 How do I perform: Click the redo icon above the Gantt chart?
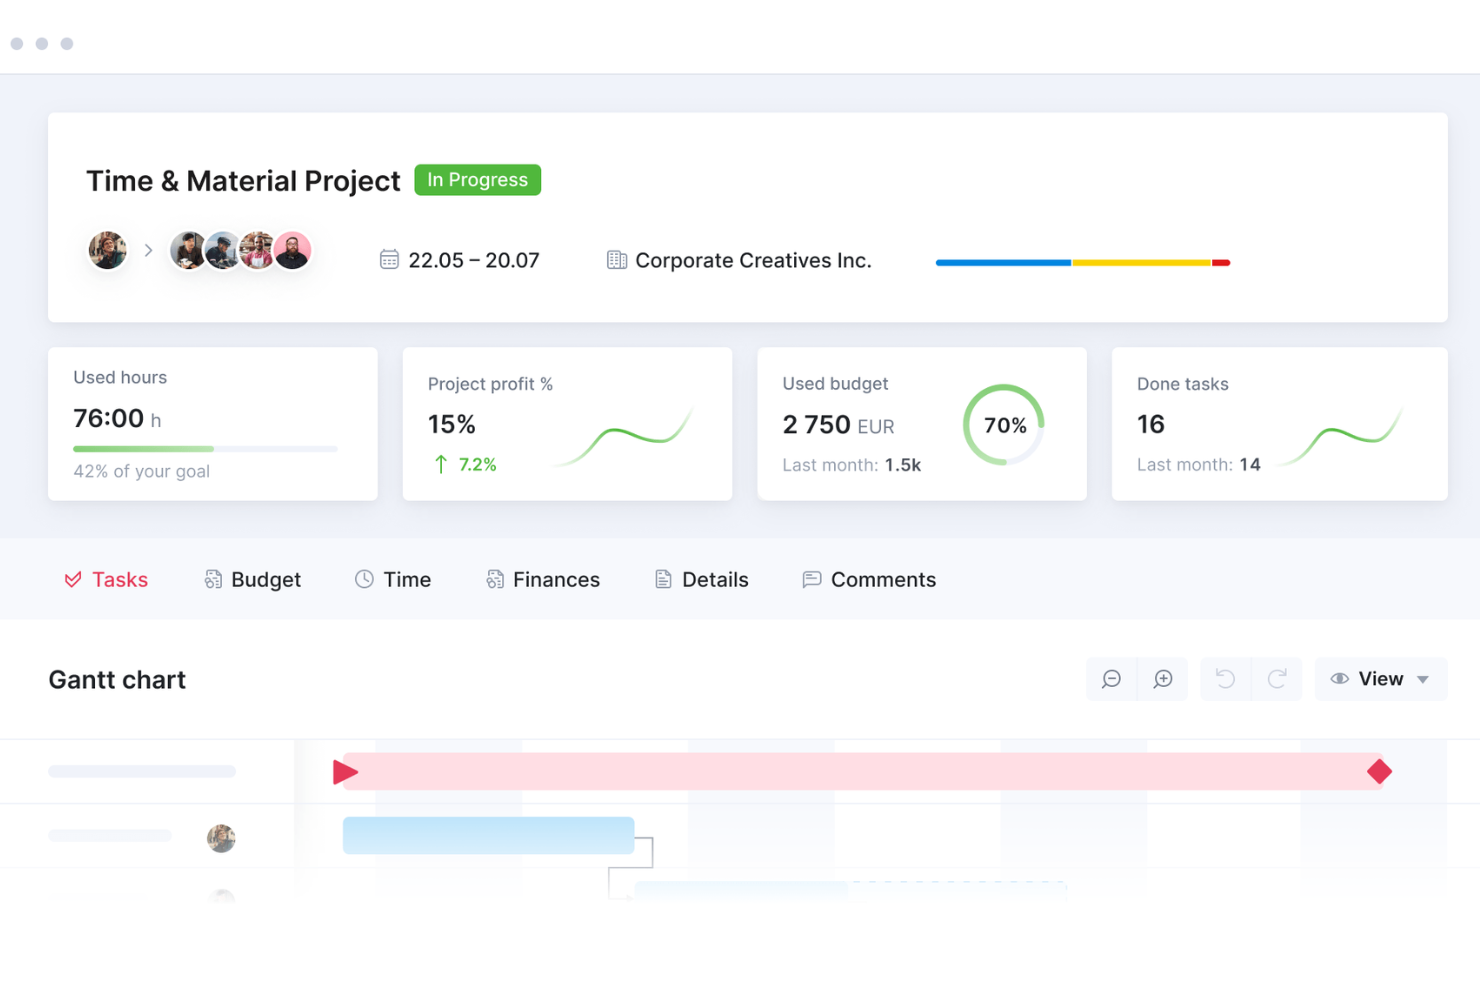point(1277,679)
